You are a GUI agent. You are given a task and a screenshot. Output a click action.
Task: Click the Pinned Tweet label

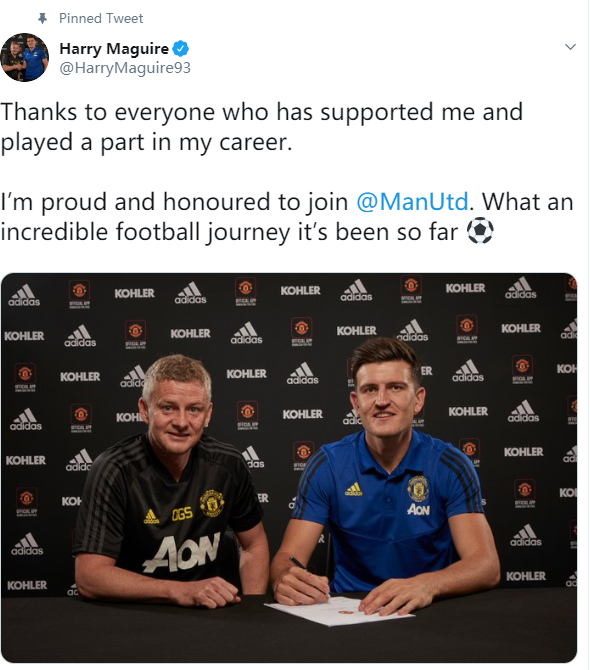click(101, 18)
